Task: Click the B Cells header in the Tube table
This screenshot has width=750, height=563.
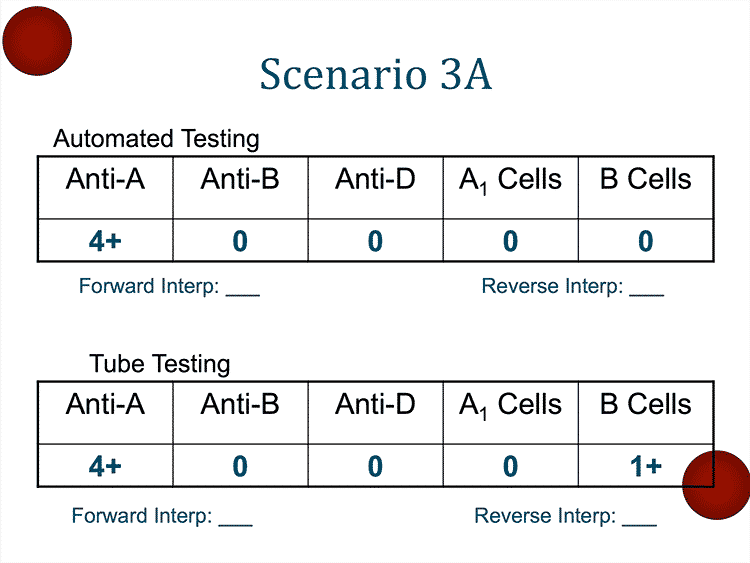Action: tap(645, 405)
